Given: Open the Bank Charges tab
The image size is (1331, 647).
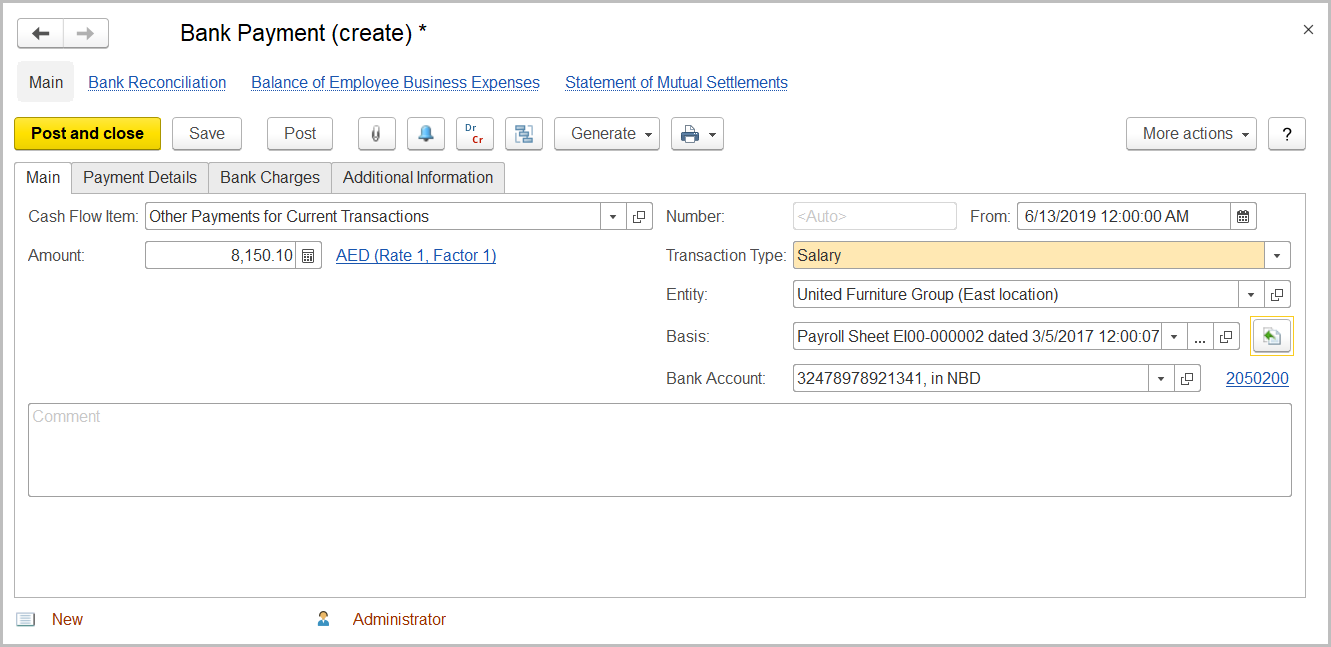Looking at the screenshot, I should tap(269, 177).
